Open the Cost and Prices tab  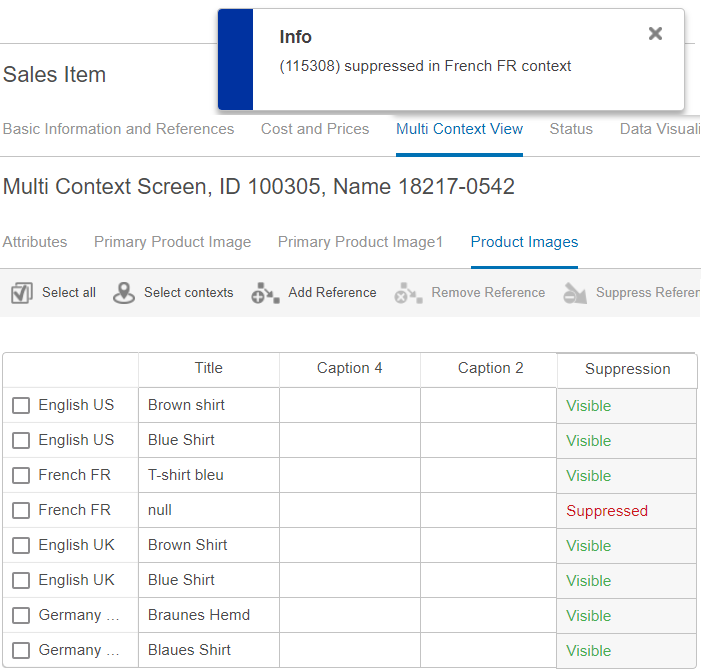[x=315, y=129]
